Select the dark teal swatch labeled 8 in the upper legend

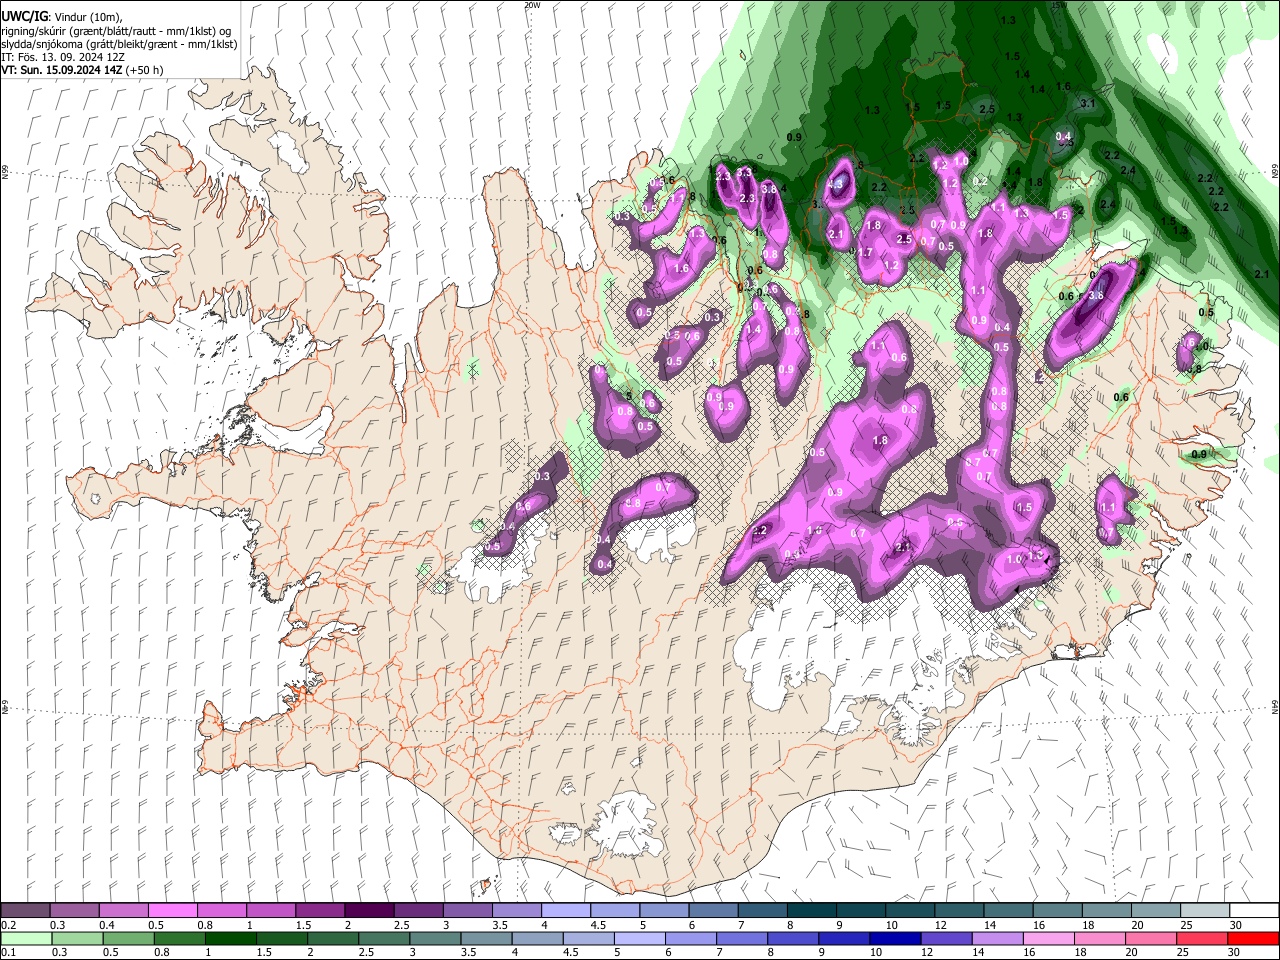[x=810, y=911]
